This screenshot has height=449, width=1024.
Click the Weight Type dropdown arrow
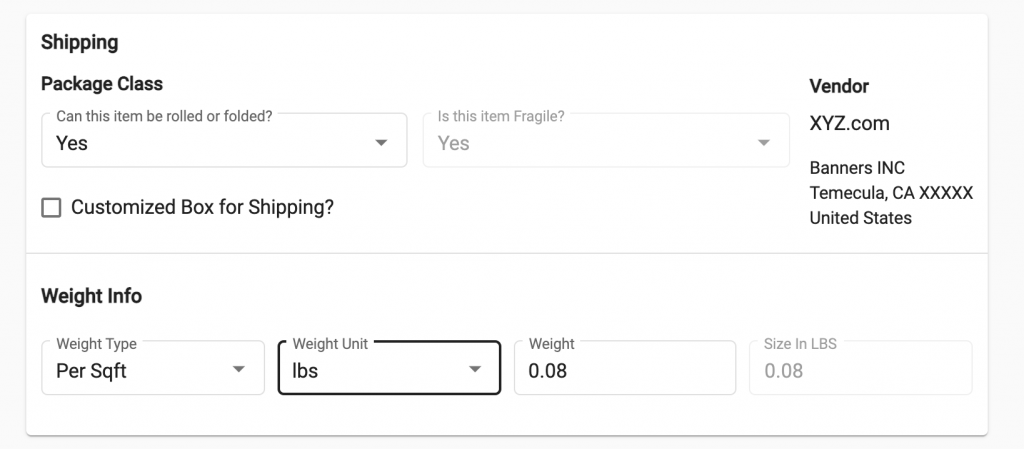tap(239, 370)
